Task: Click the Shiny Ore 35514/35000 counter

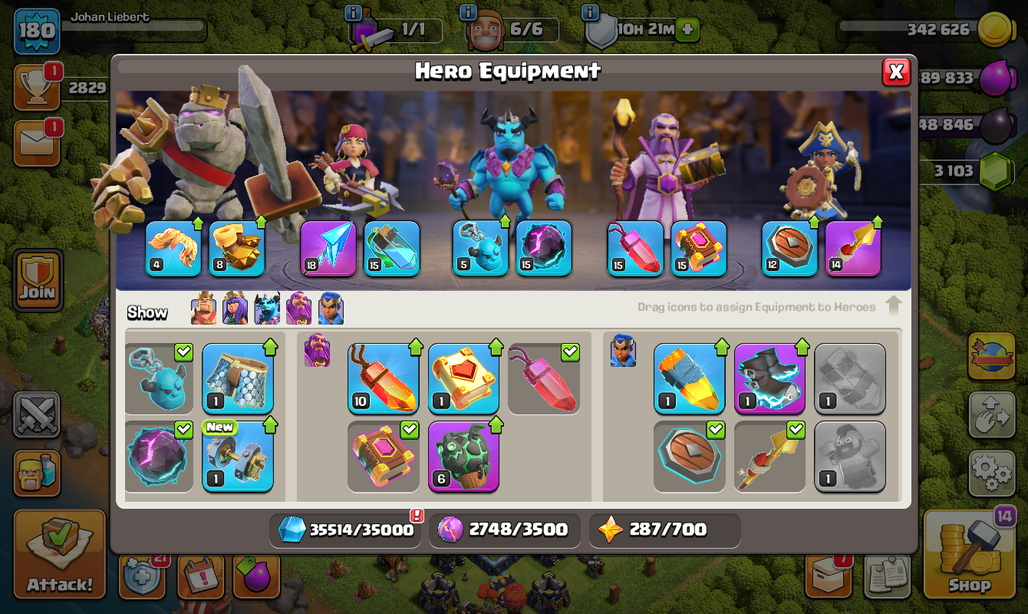Action: click(x=346, y=529)
